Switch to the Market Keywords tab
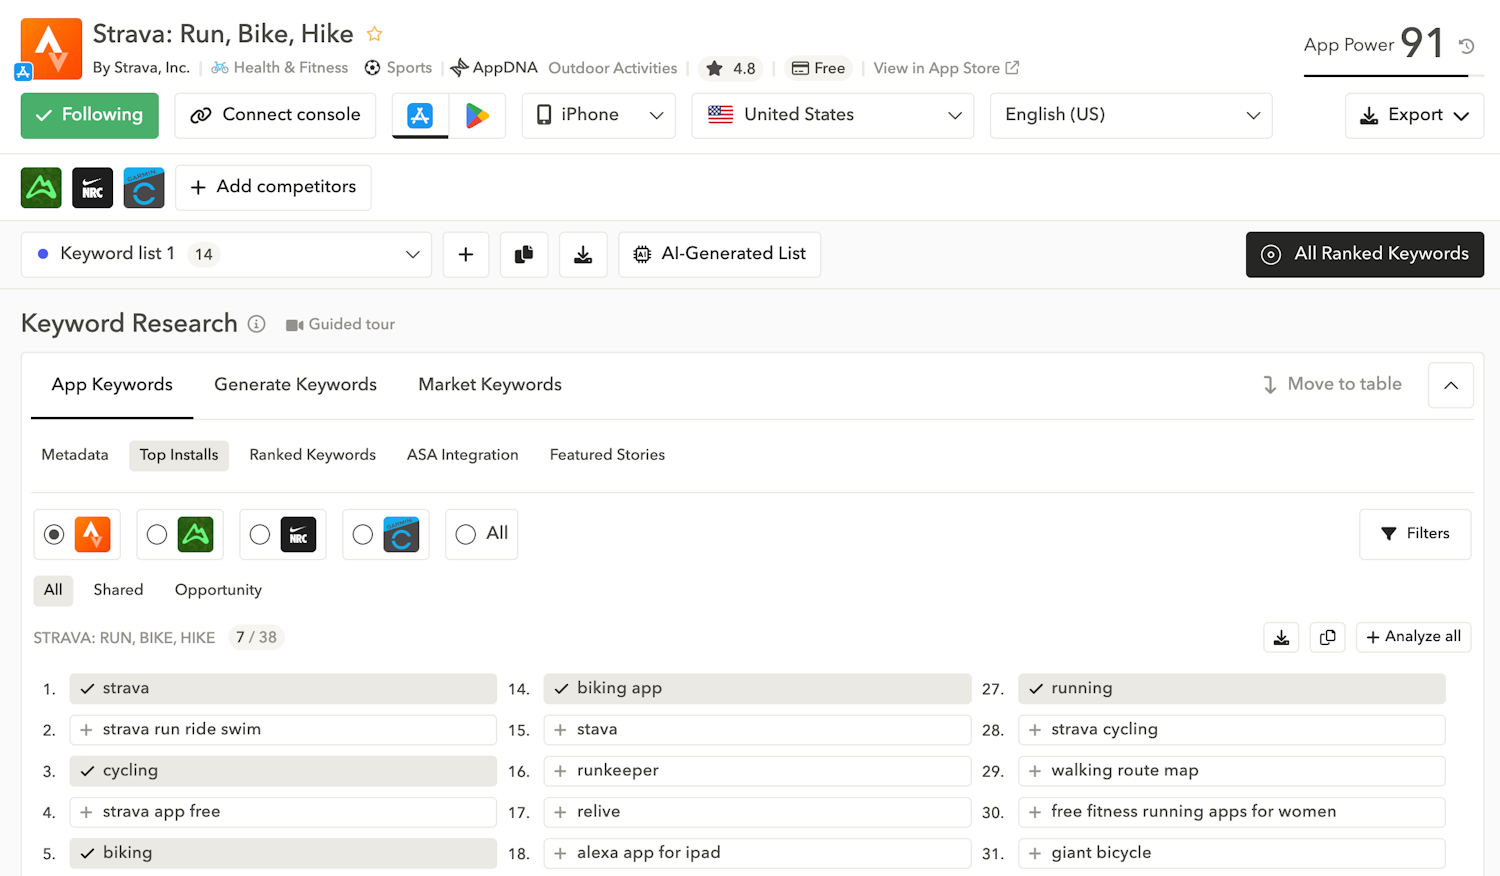The width and height of the screenshot is (1500, 876). click(490, 385)
